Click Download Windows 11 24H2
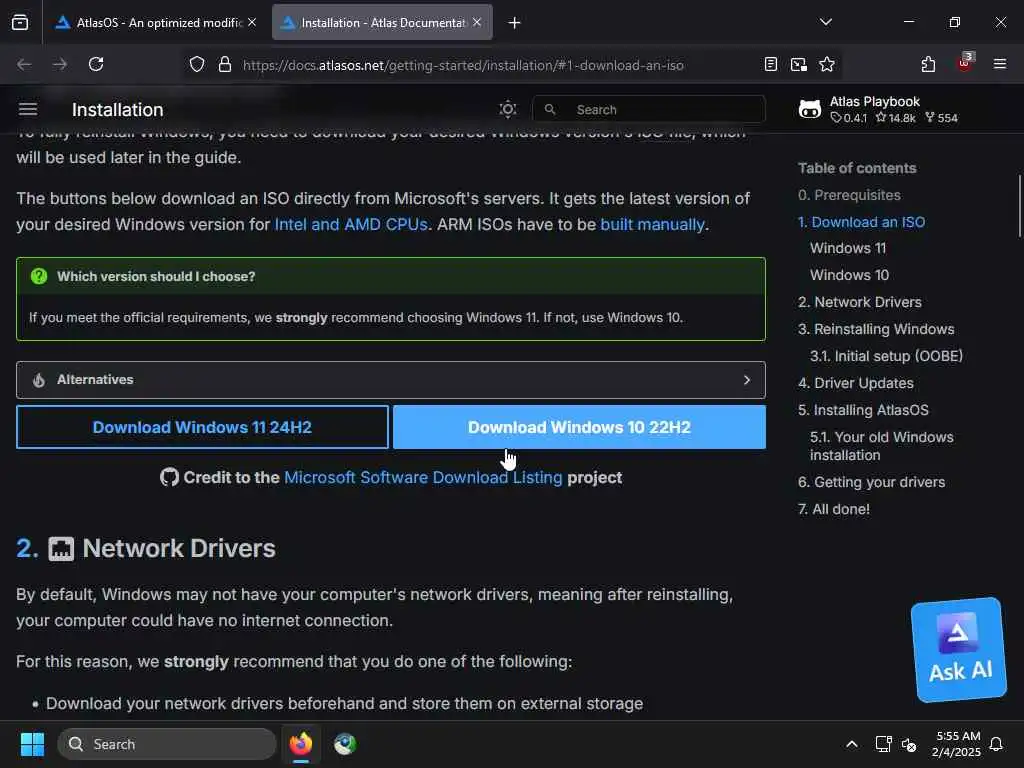Image resolution: width=1024 pixels, height=768 pixels. (x=202, y=427)
